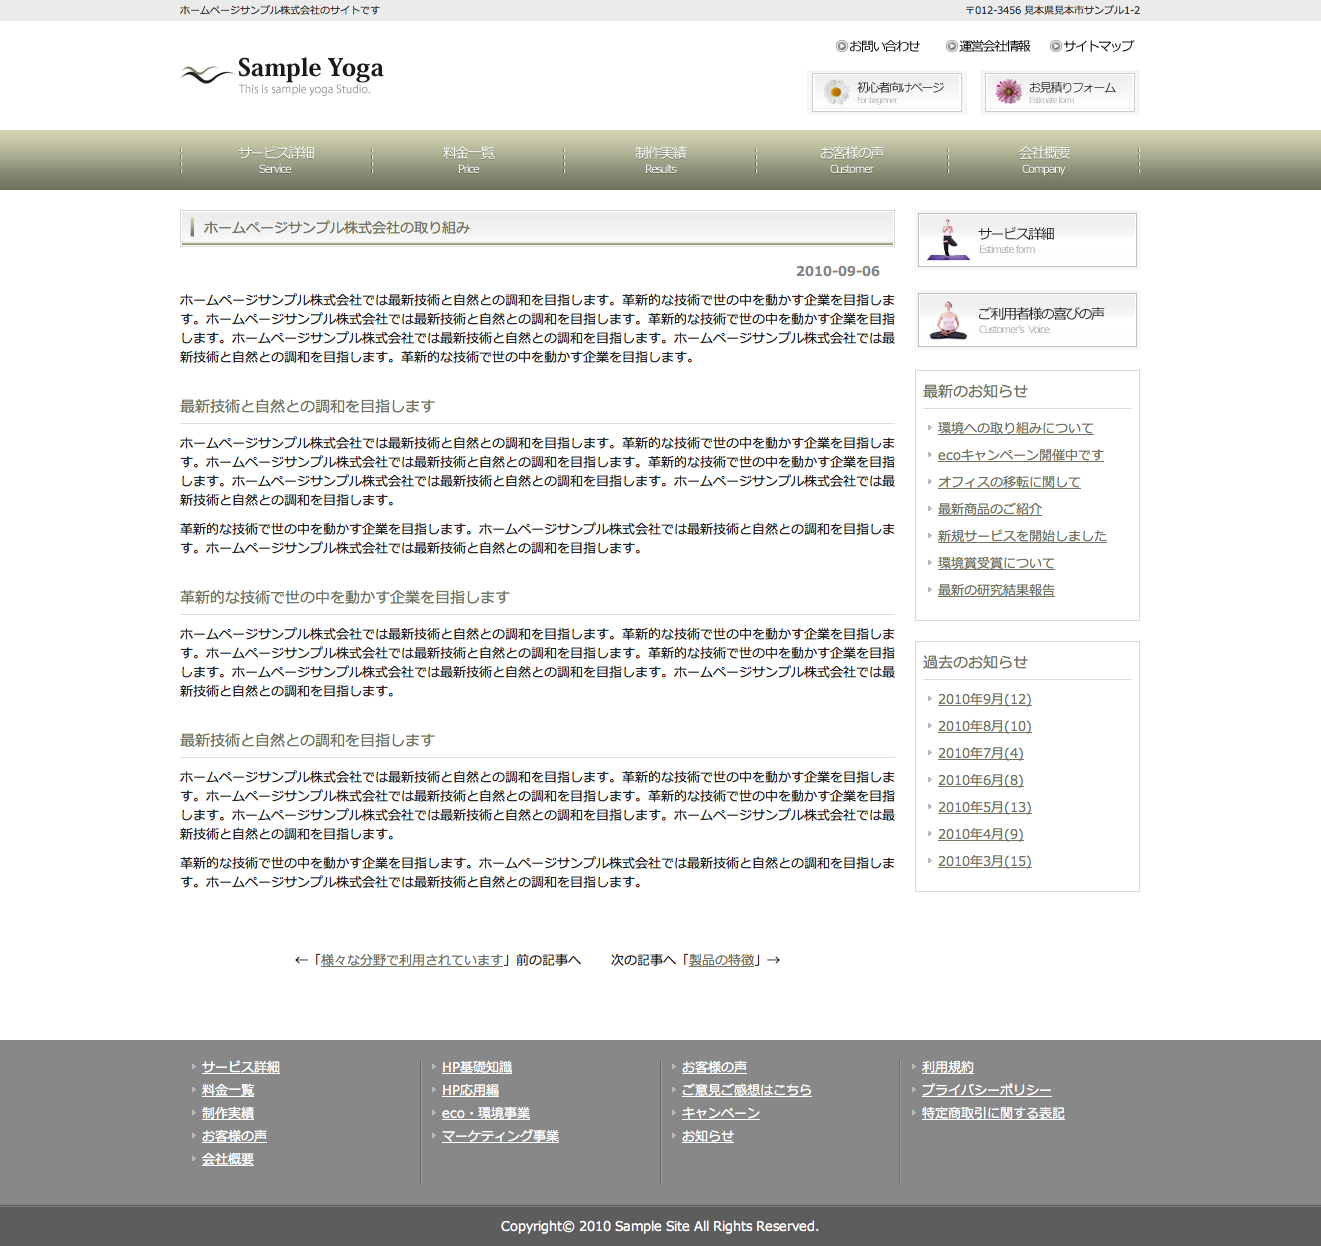Go to previous article 様々な分野で利用されています
This screenshot has height=1246, width=1321.
tap(411, 960)
